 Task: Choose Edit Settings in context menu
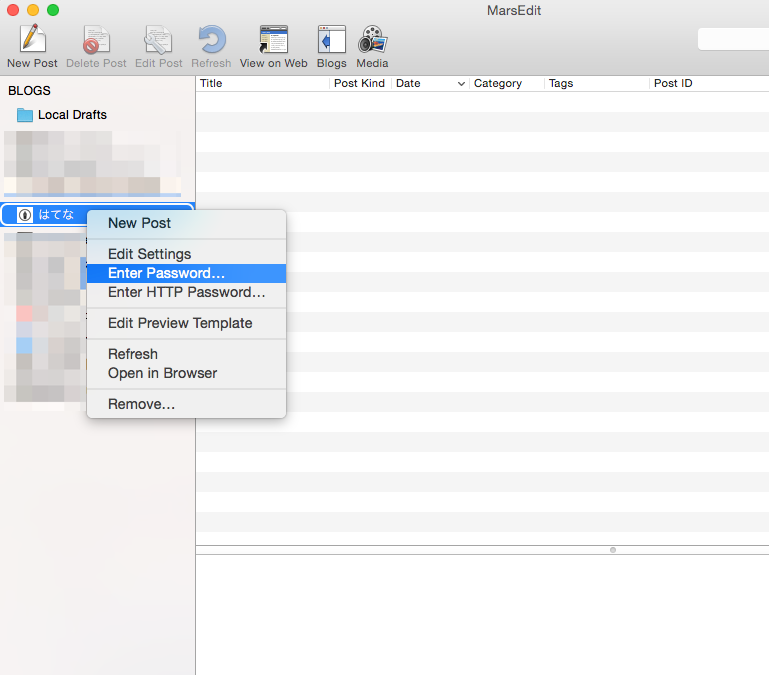pyautogui.click(x=186, y=254)
